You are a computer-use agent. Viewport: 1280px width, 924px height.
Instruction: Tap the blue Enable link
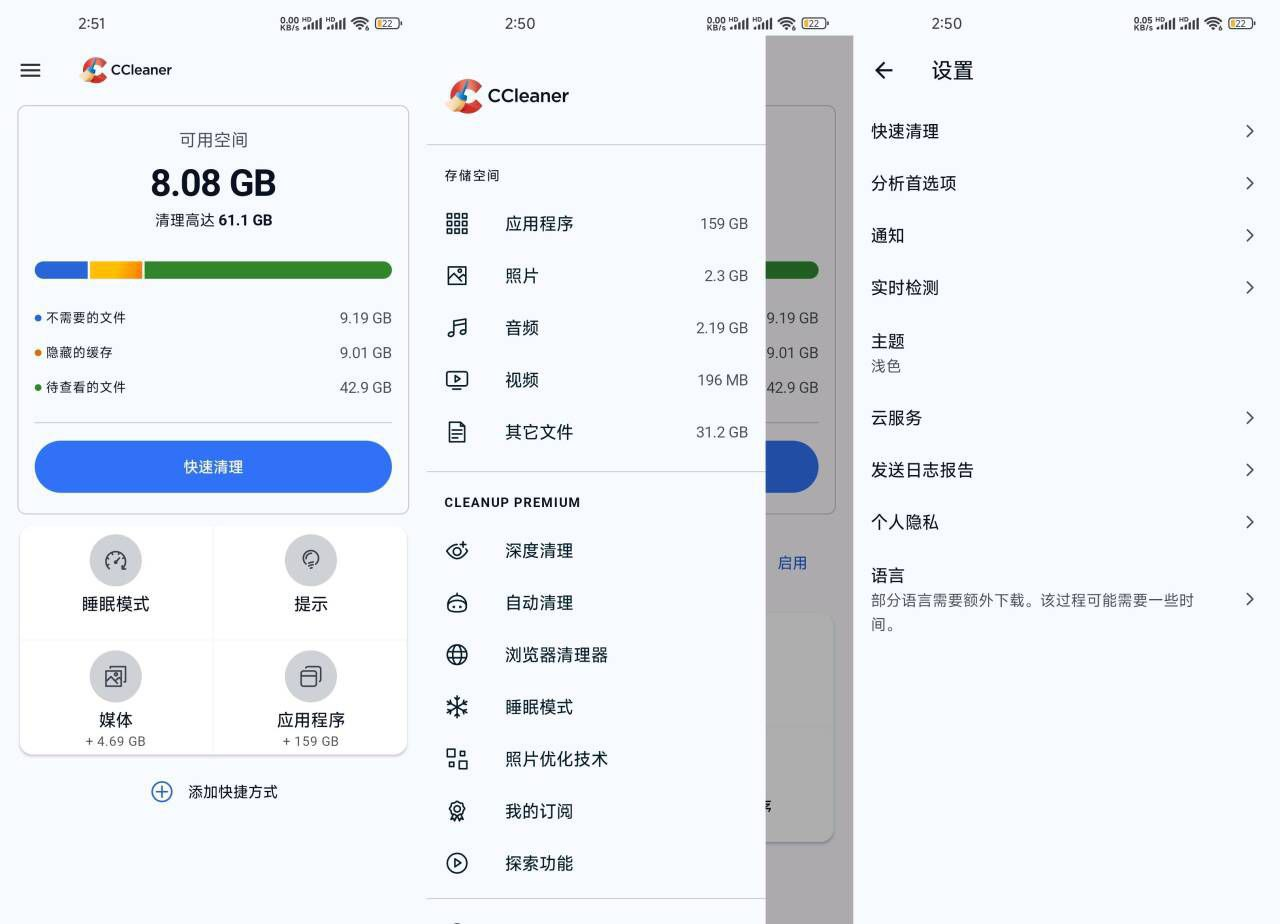point(792,563)
